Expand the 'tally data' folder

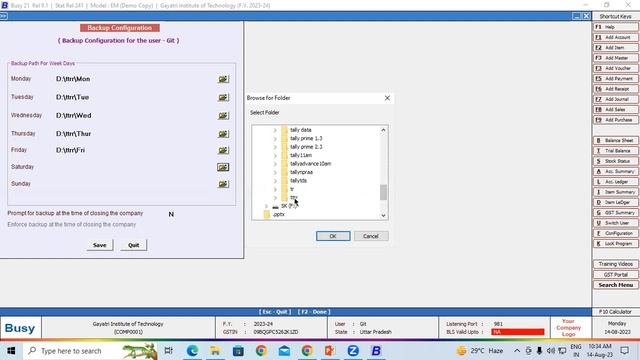pyautogui.click(x=275, y=130)
